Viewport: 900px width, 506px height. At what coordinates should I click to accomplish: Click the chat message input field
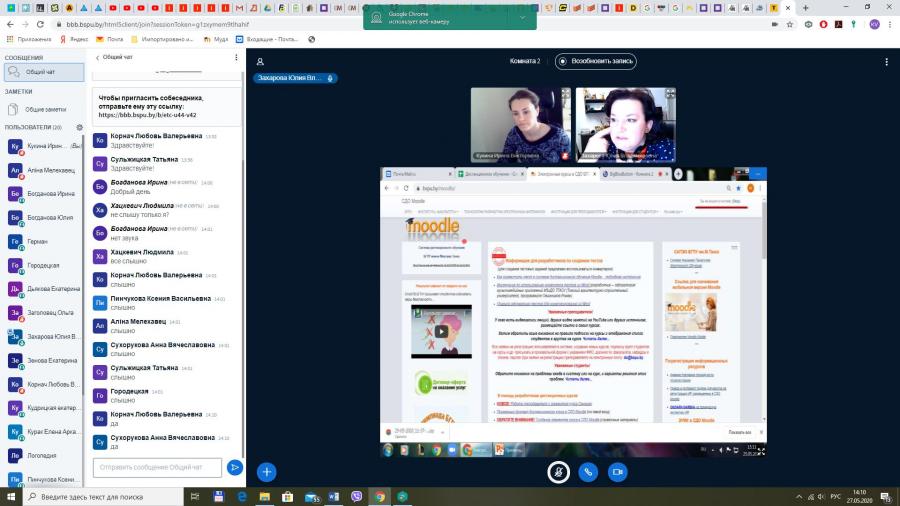click(157, 468)
